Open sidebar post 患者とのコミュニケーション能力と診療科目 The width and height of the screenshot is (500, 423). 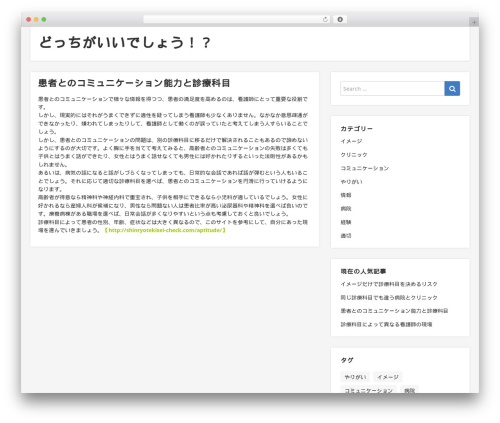pyautogui.click(x=394, y=311)
